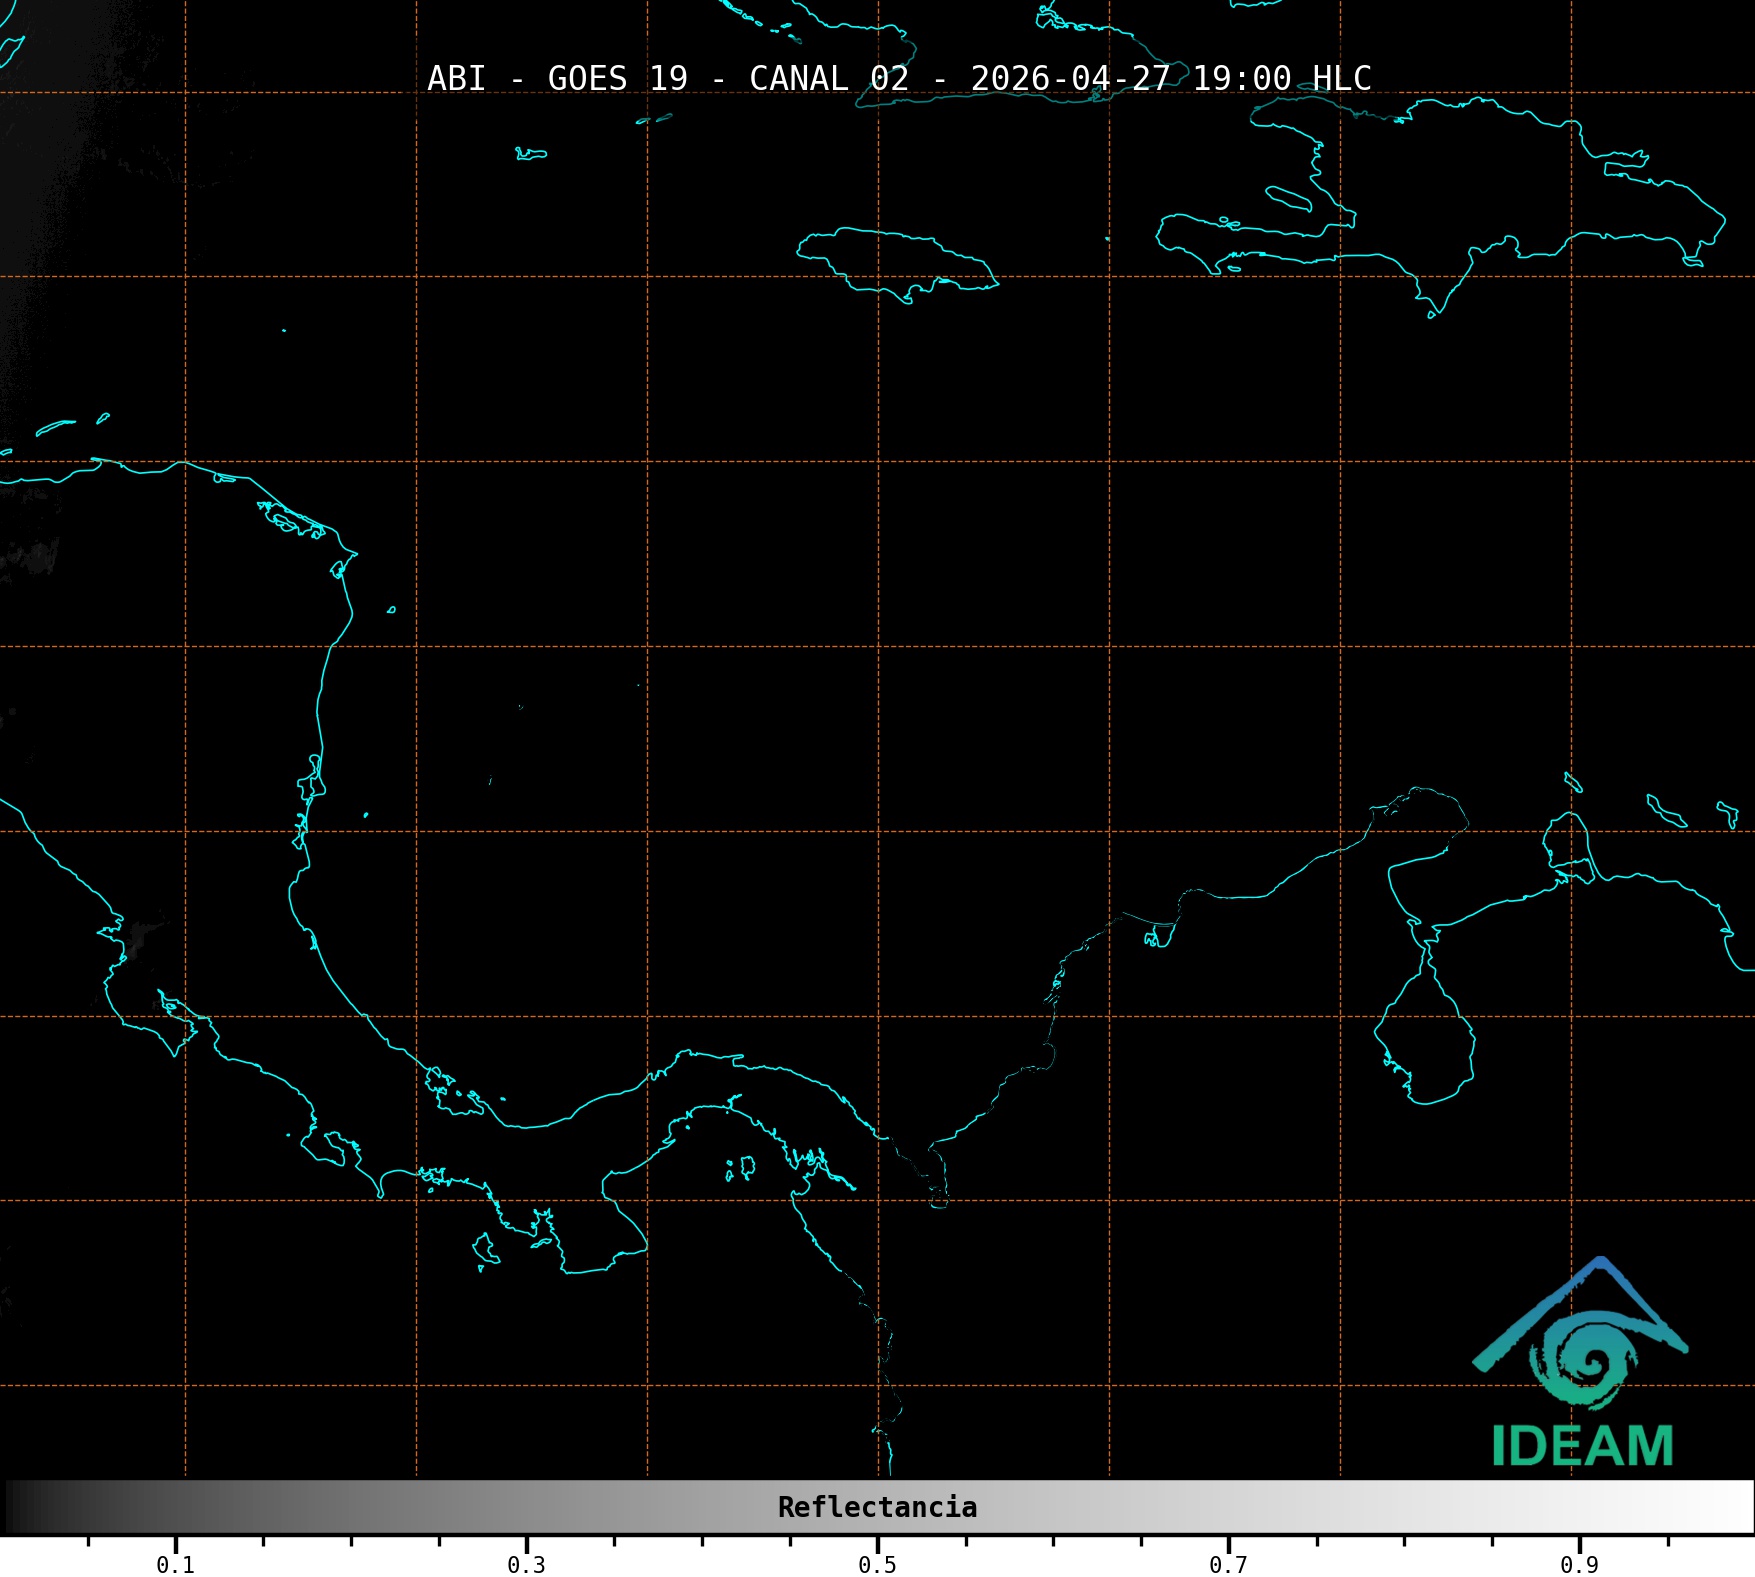Click the date 2026-04-27 in the title

pyautogui.click(x=1070, y=78)
